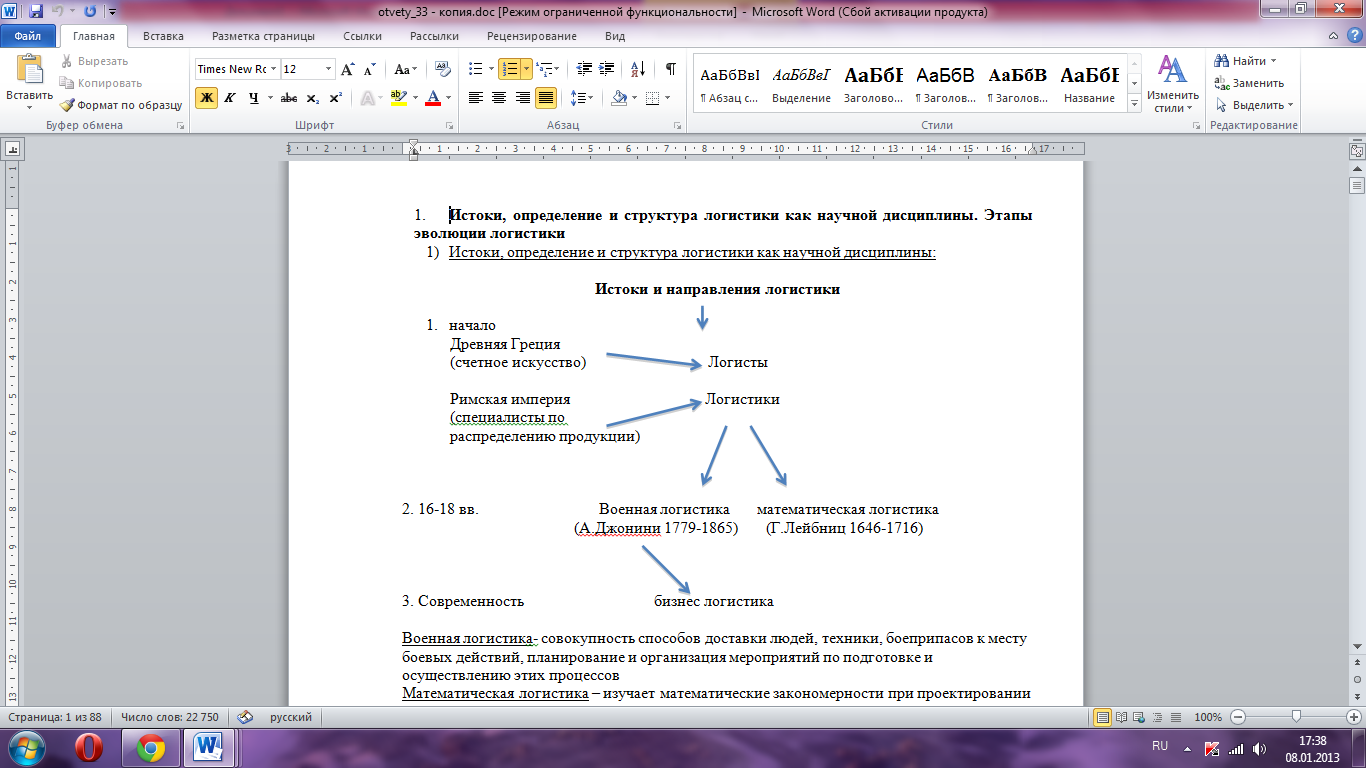Screen dimensions: 1366x768
Task: Switch to Full Screen Reading view
Action: pyautogui.click(x=1122, y=717)
